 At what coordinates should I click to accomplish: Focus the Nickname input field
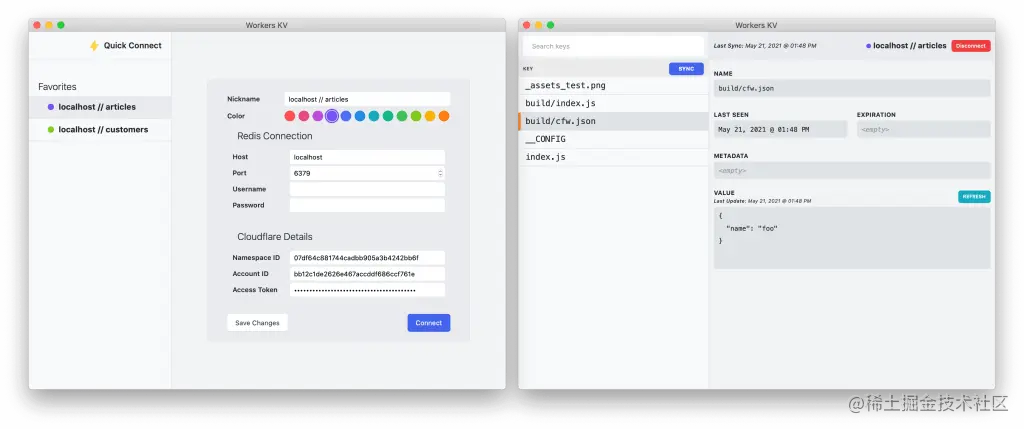point(367,99)
